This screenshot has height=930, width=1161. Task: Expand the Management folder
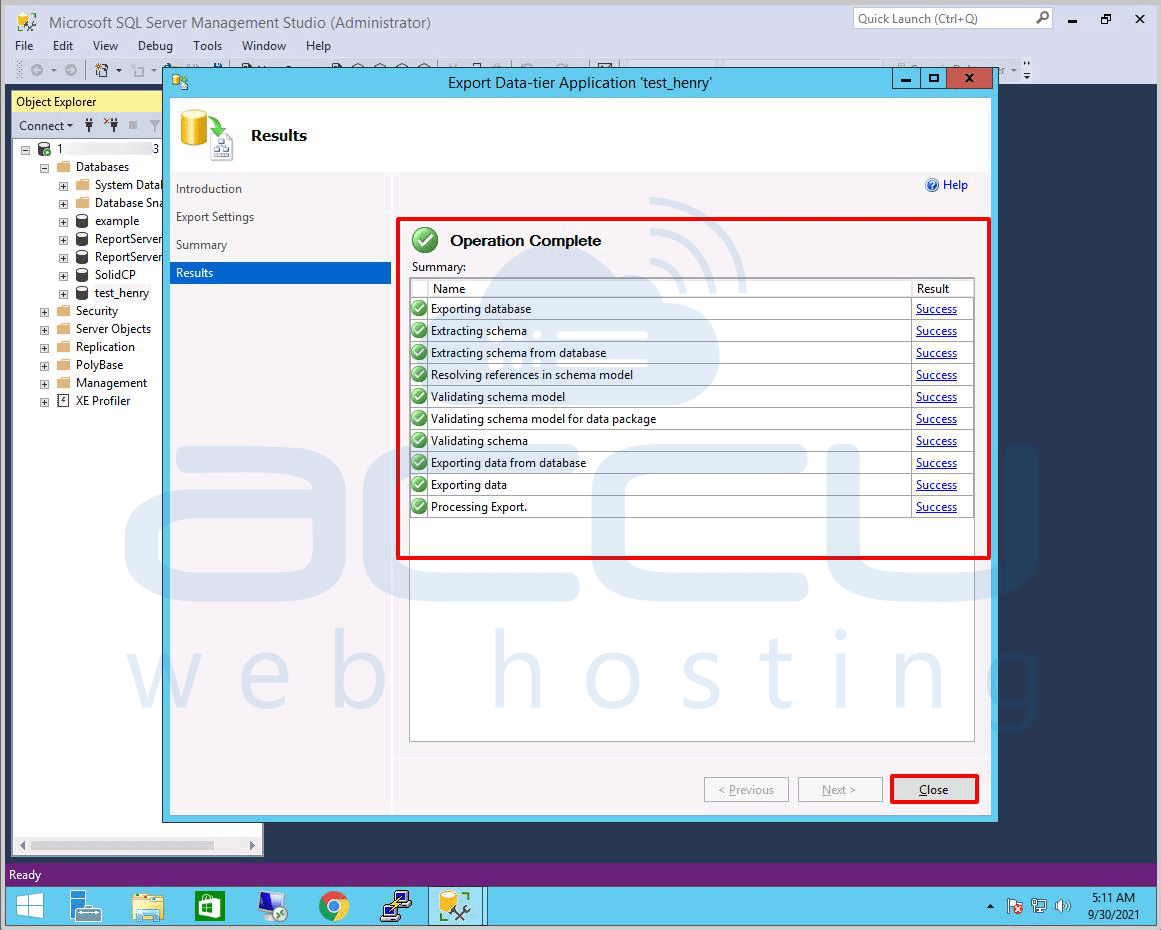pos(44,384)
